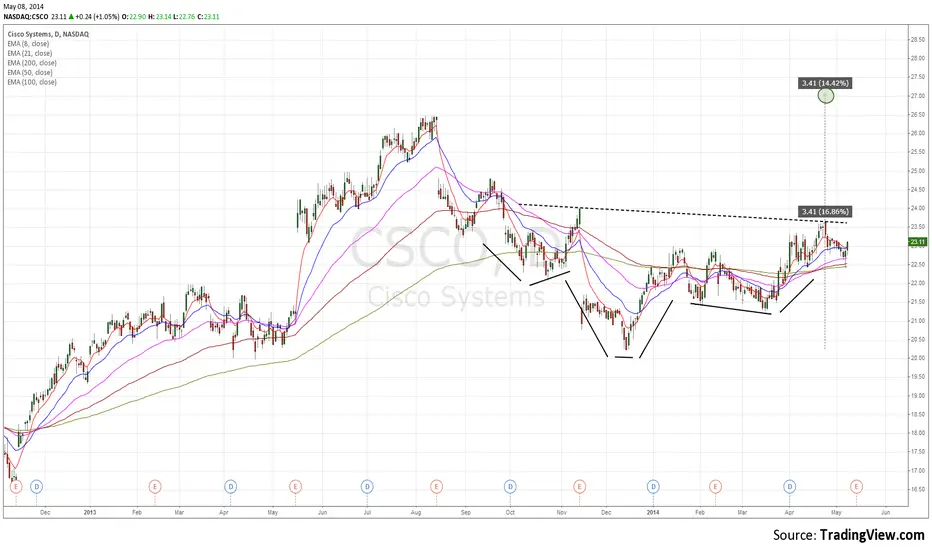This screenshot has width=932, height=550.
Task: Click the 28.50 price axis label
Action: (x=917, y=39)
